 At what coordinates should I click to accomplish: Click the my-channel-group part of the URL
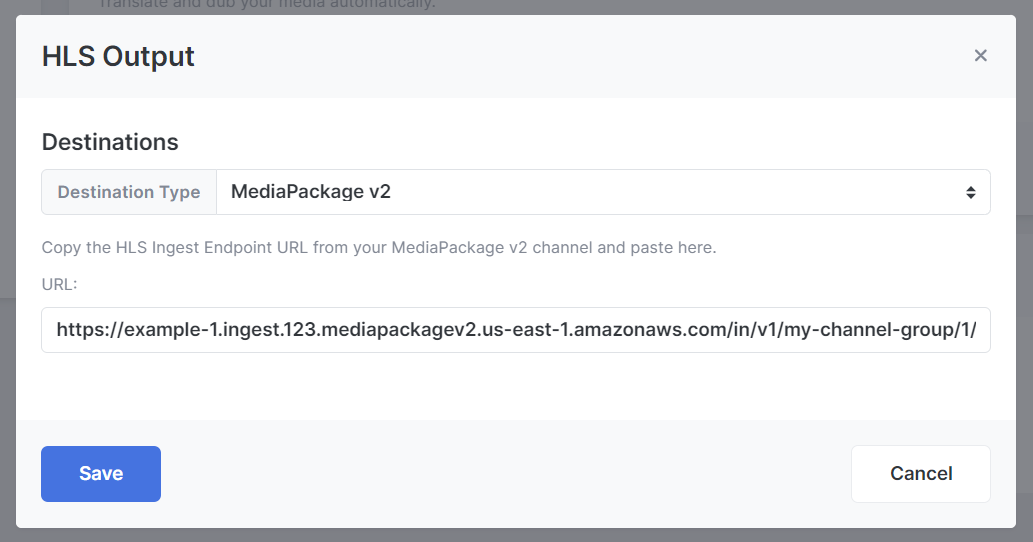point(864,329)
